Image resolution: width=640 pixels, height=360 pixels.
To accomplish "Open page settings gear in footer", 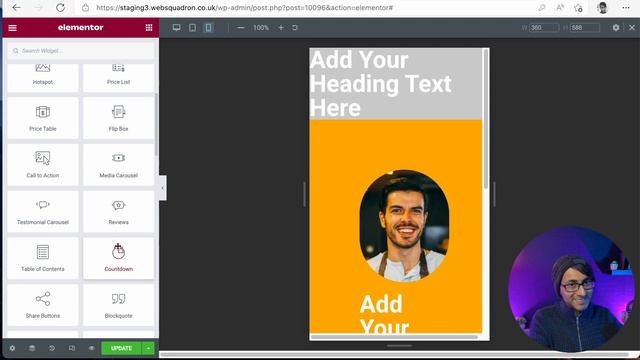I will pos(12,348).
